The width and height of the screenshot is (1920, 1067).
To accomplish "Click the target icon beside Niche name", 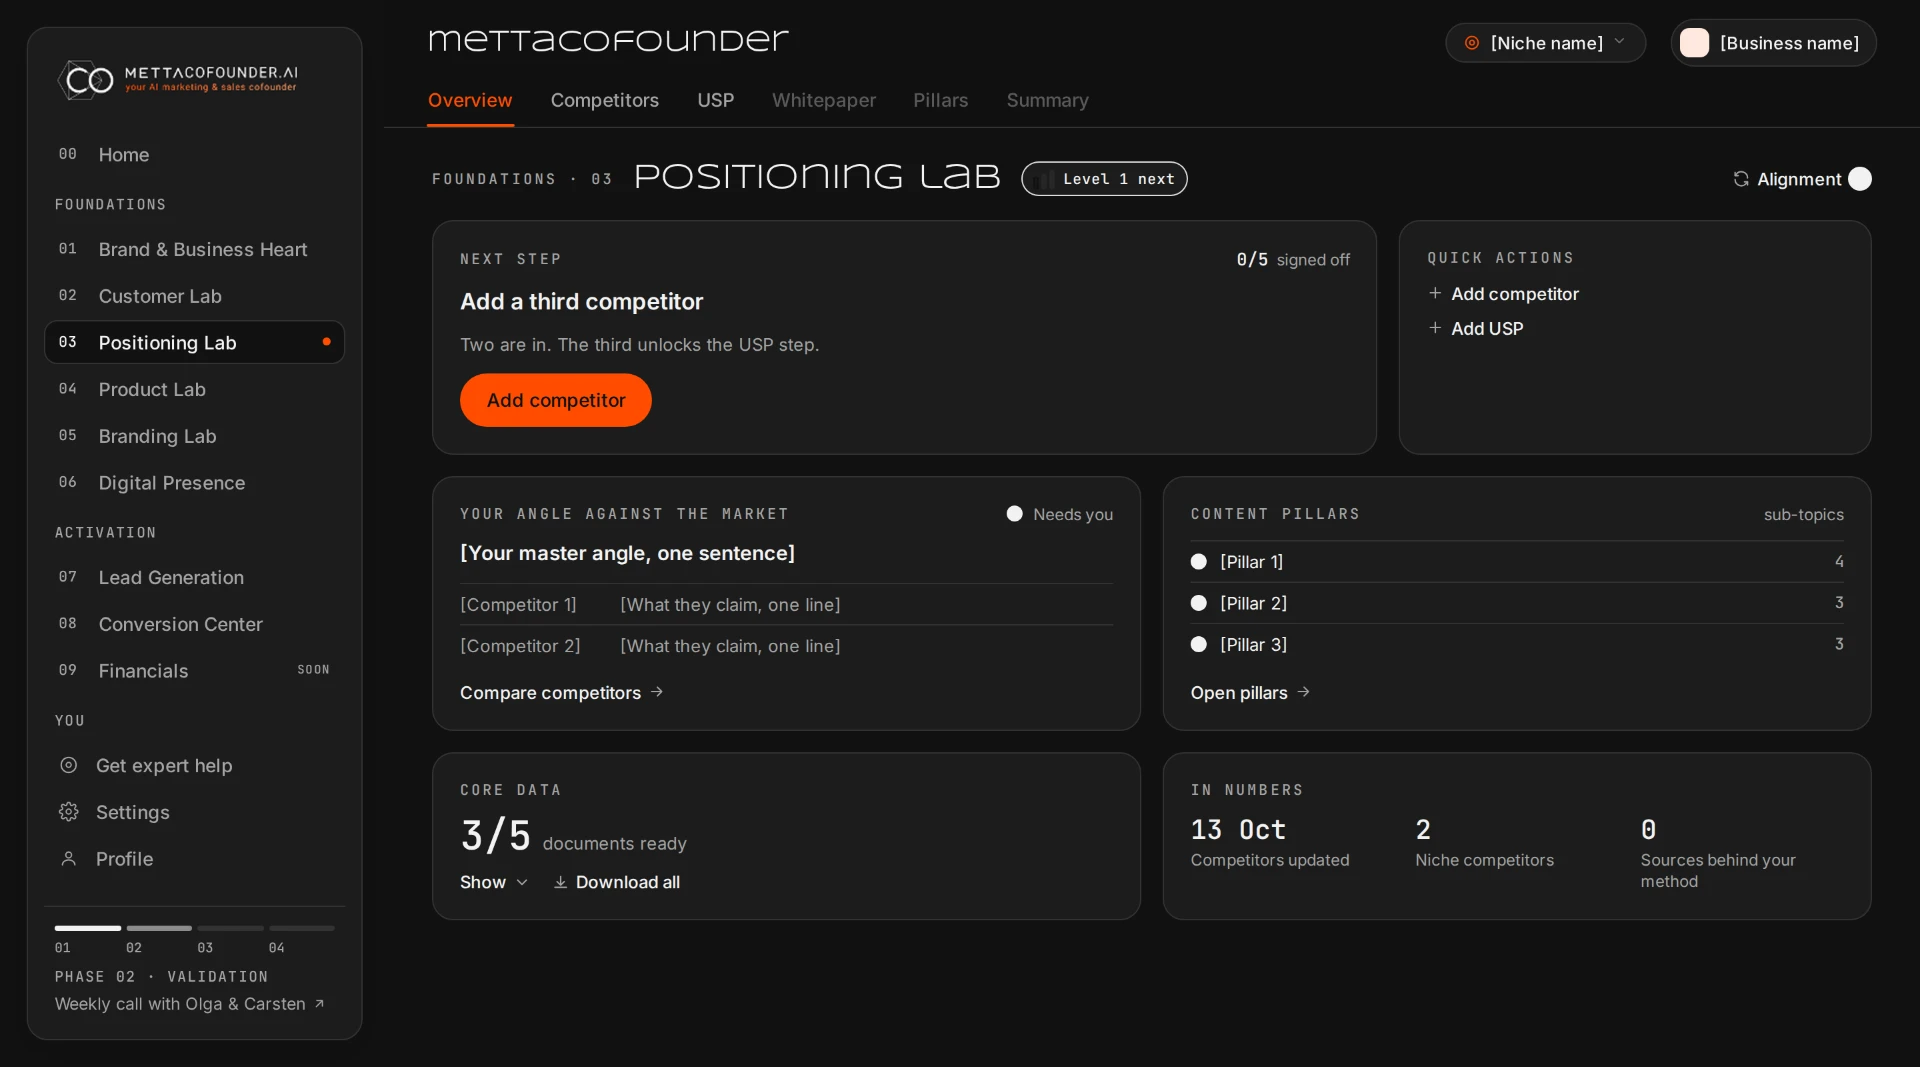I will [x=1472, y=43].
